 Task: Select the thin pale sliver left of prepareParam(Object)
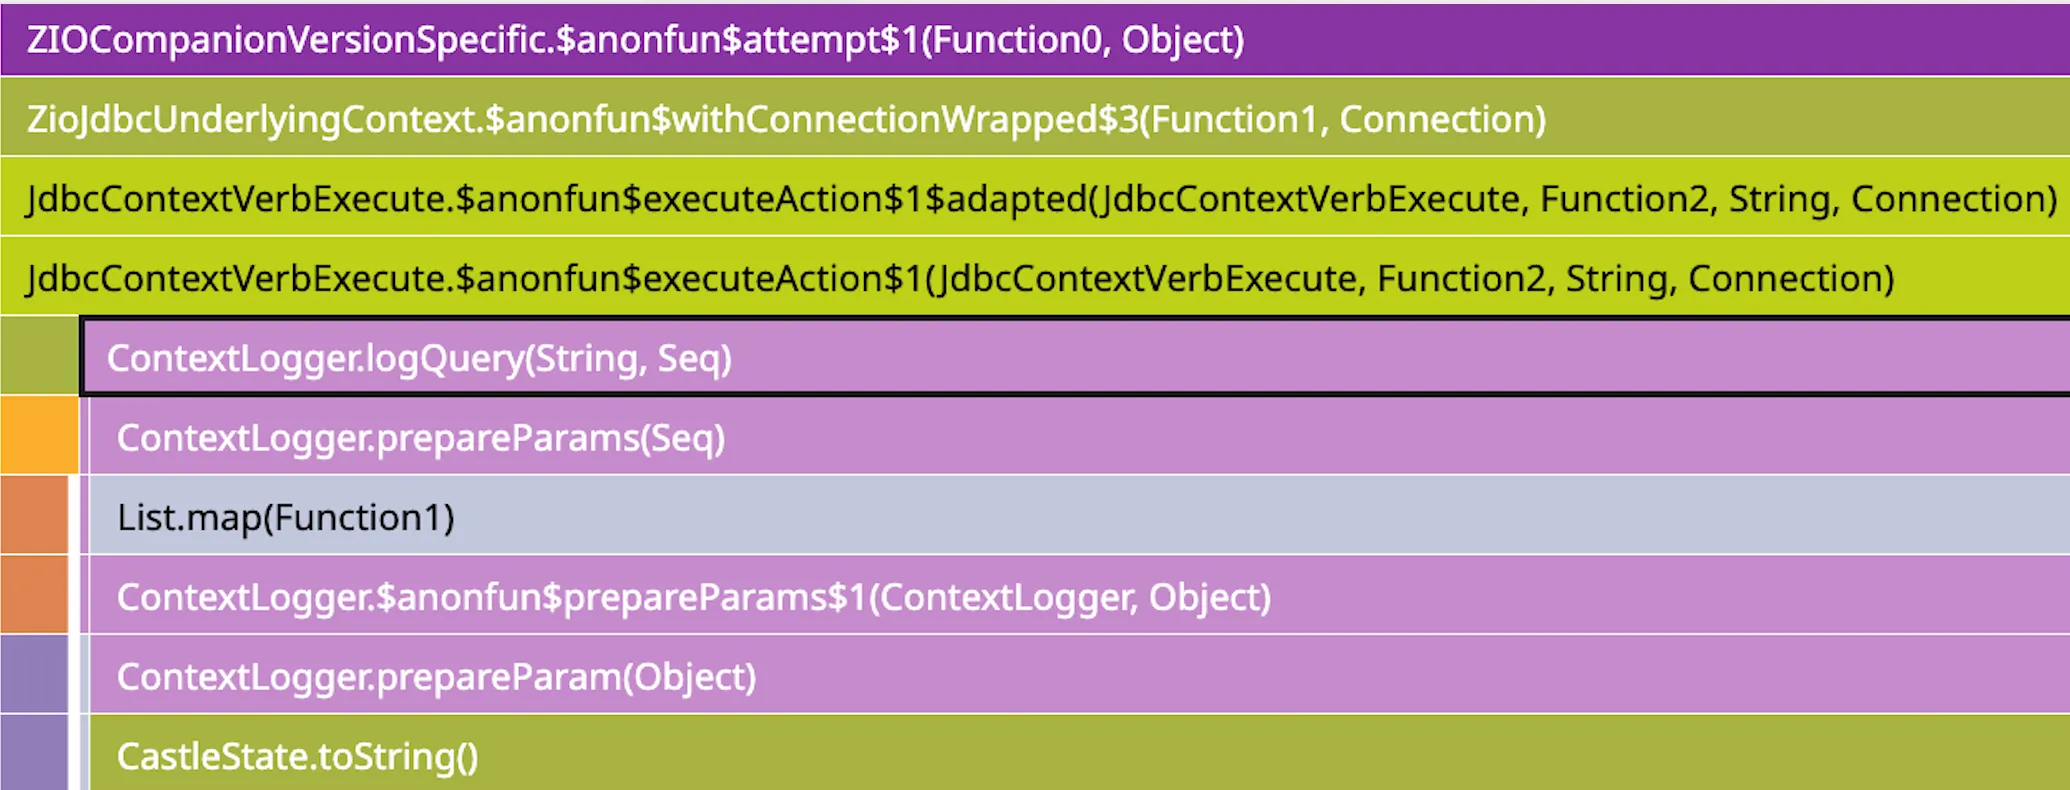click(84, 675)
